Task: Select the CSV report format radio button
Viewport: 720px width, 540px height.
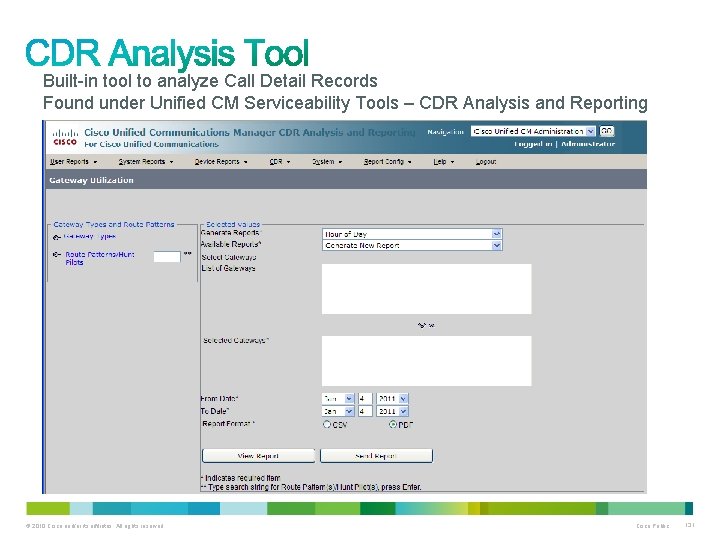Action: [326, 424]
